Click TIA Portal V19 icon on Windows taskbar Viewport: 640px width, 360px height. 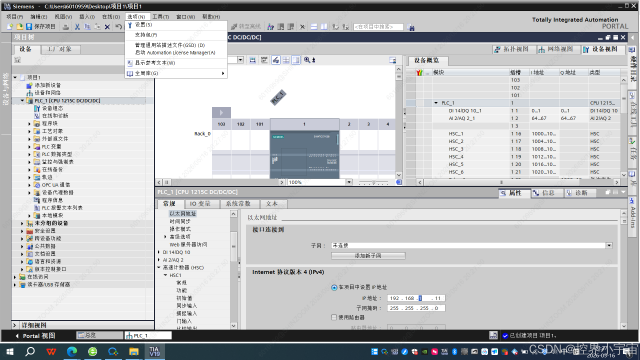click(x=155, y=351)
